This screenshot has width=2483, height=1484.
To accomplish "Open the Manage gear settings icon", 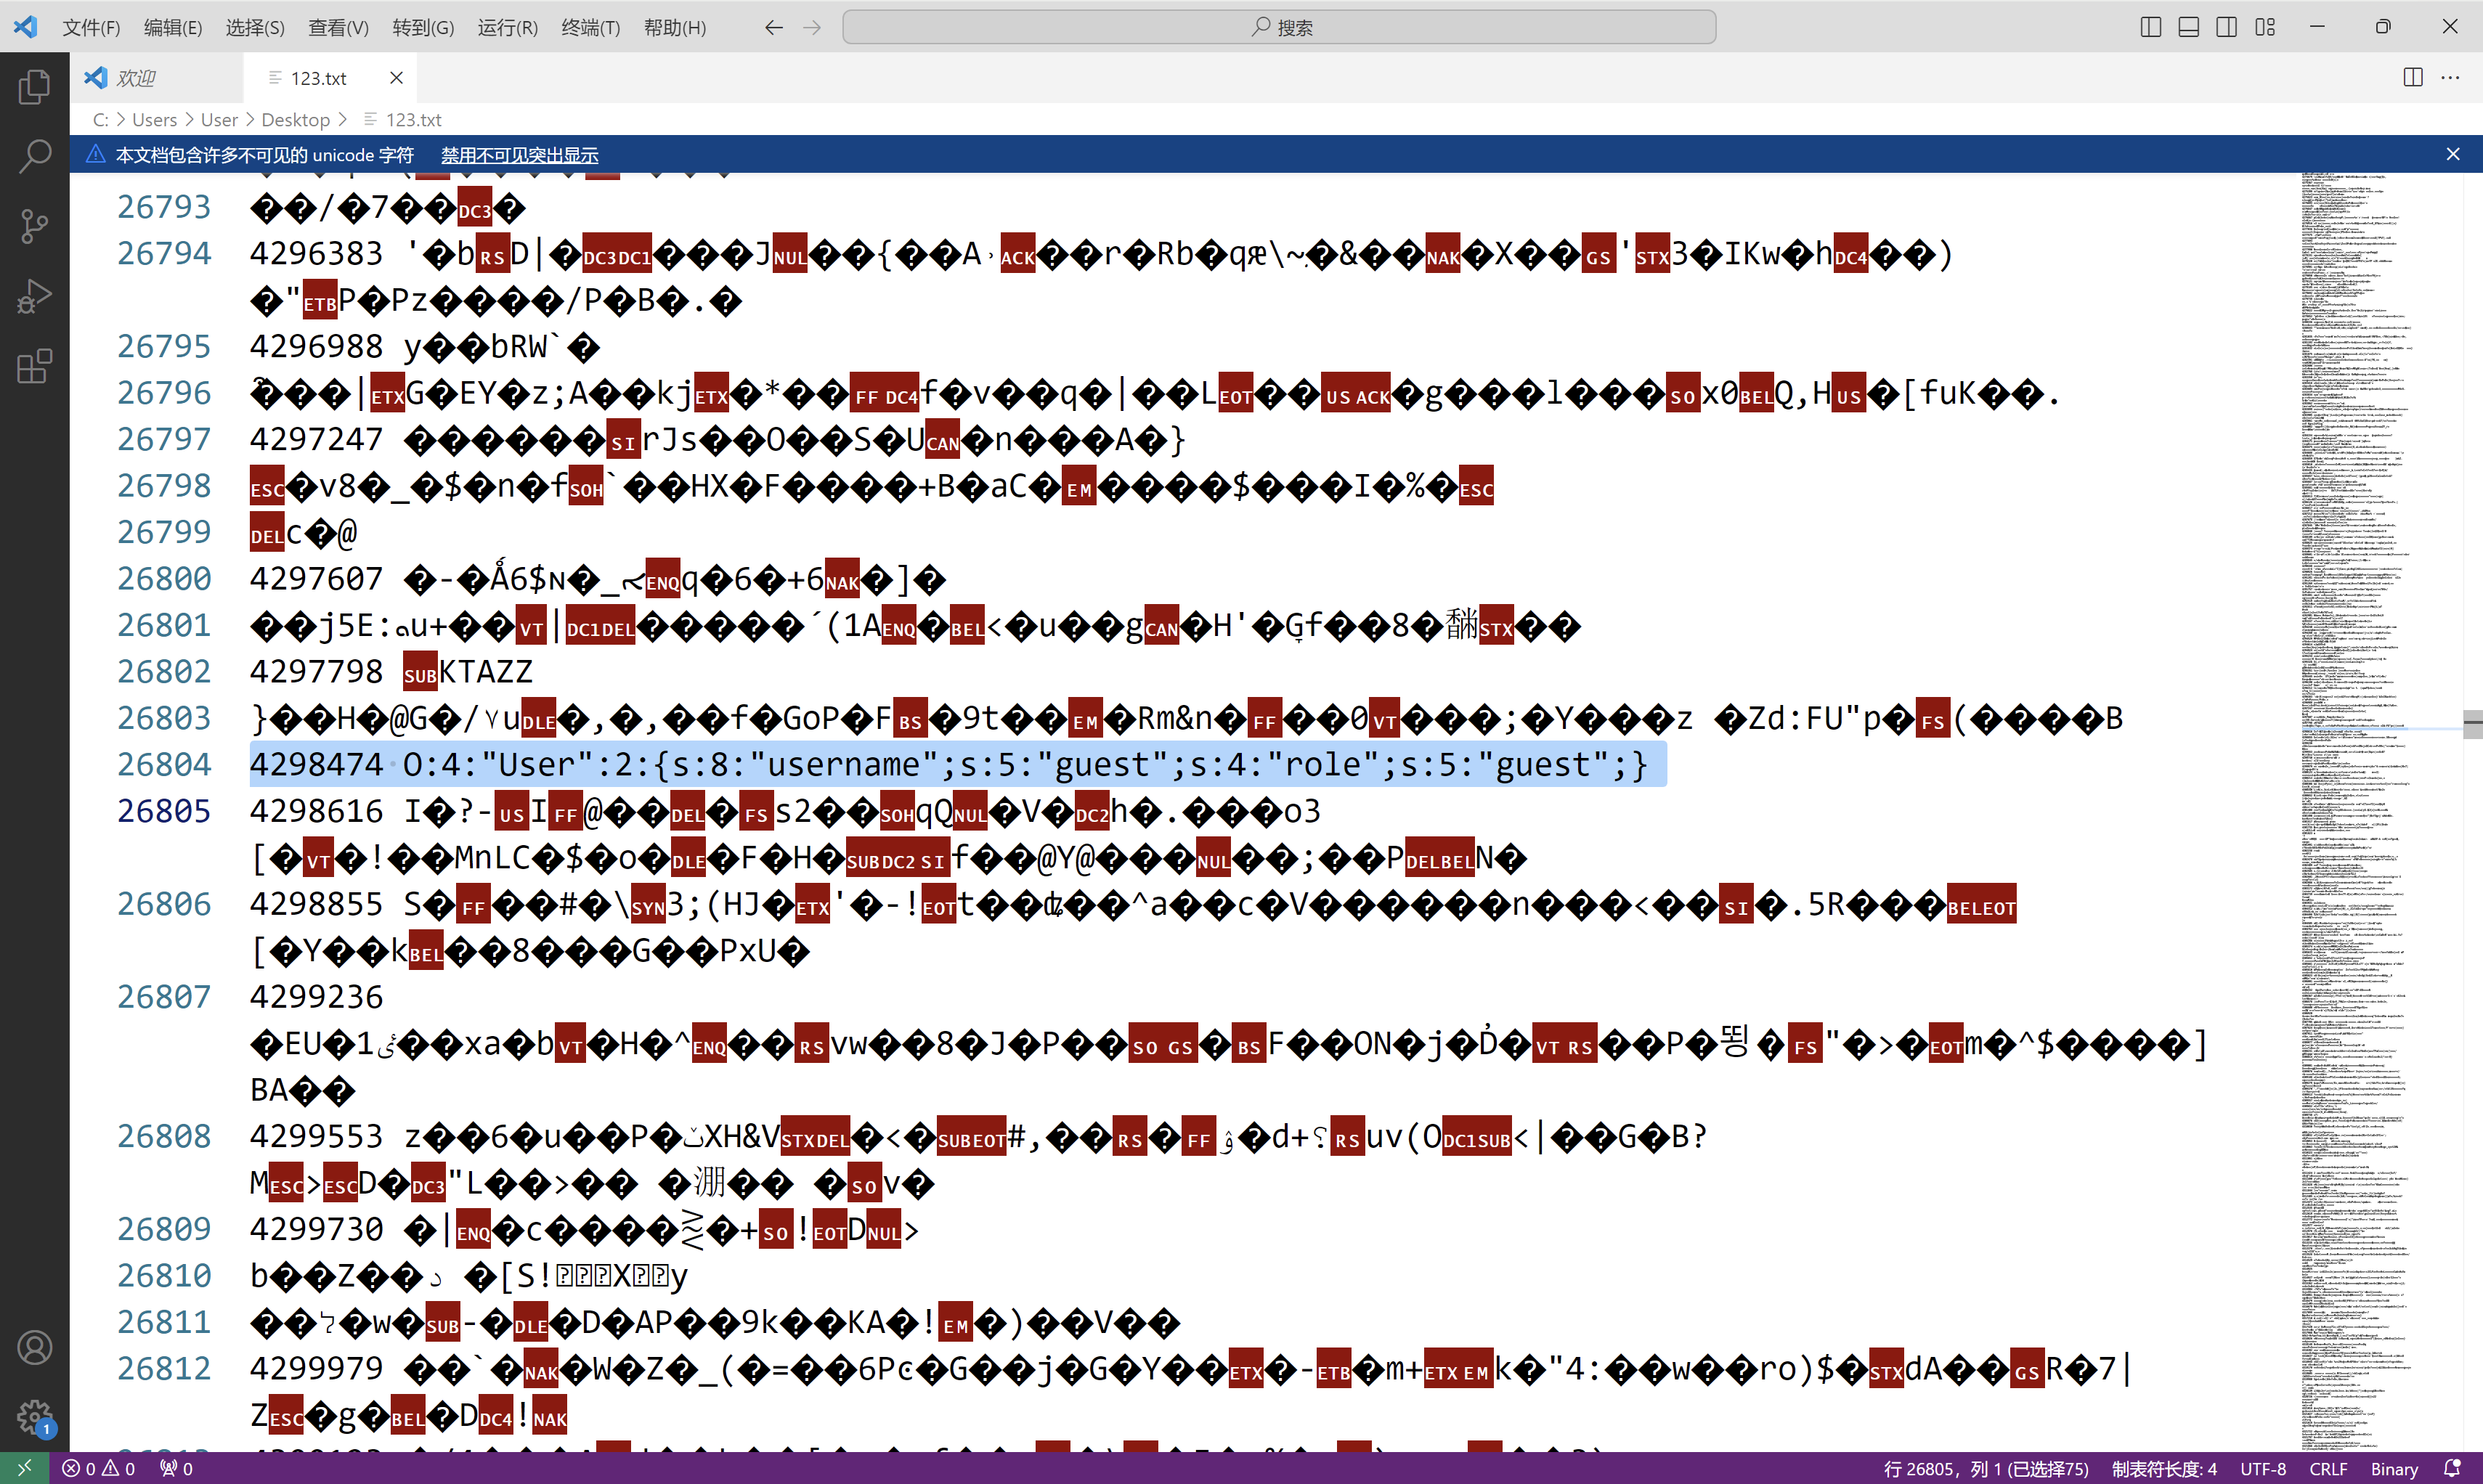I will tap(34, 1415).
